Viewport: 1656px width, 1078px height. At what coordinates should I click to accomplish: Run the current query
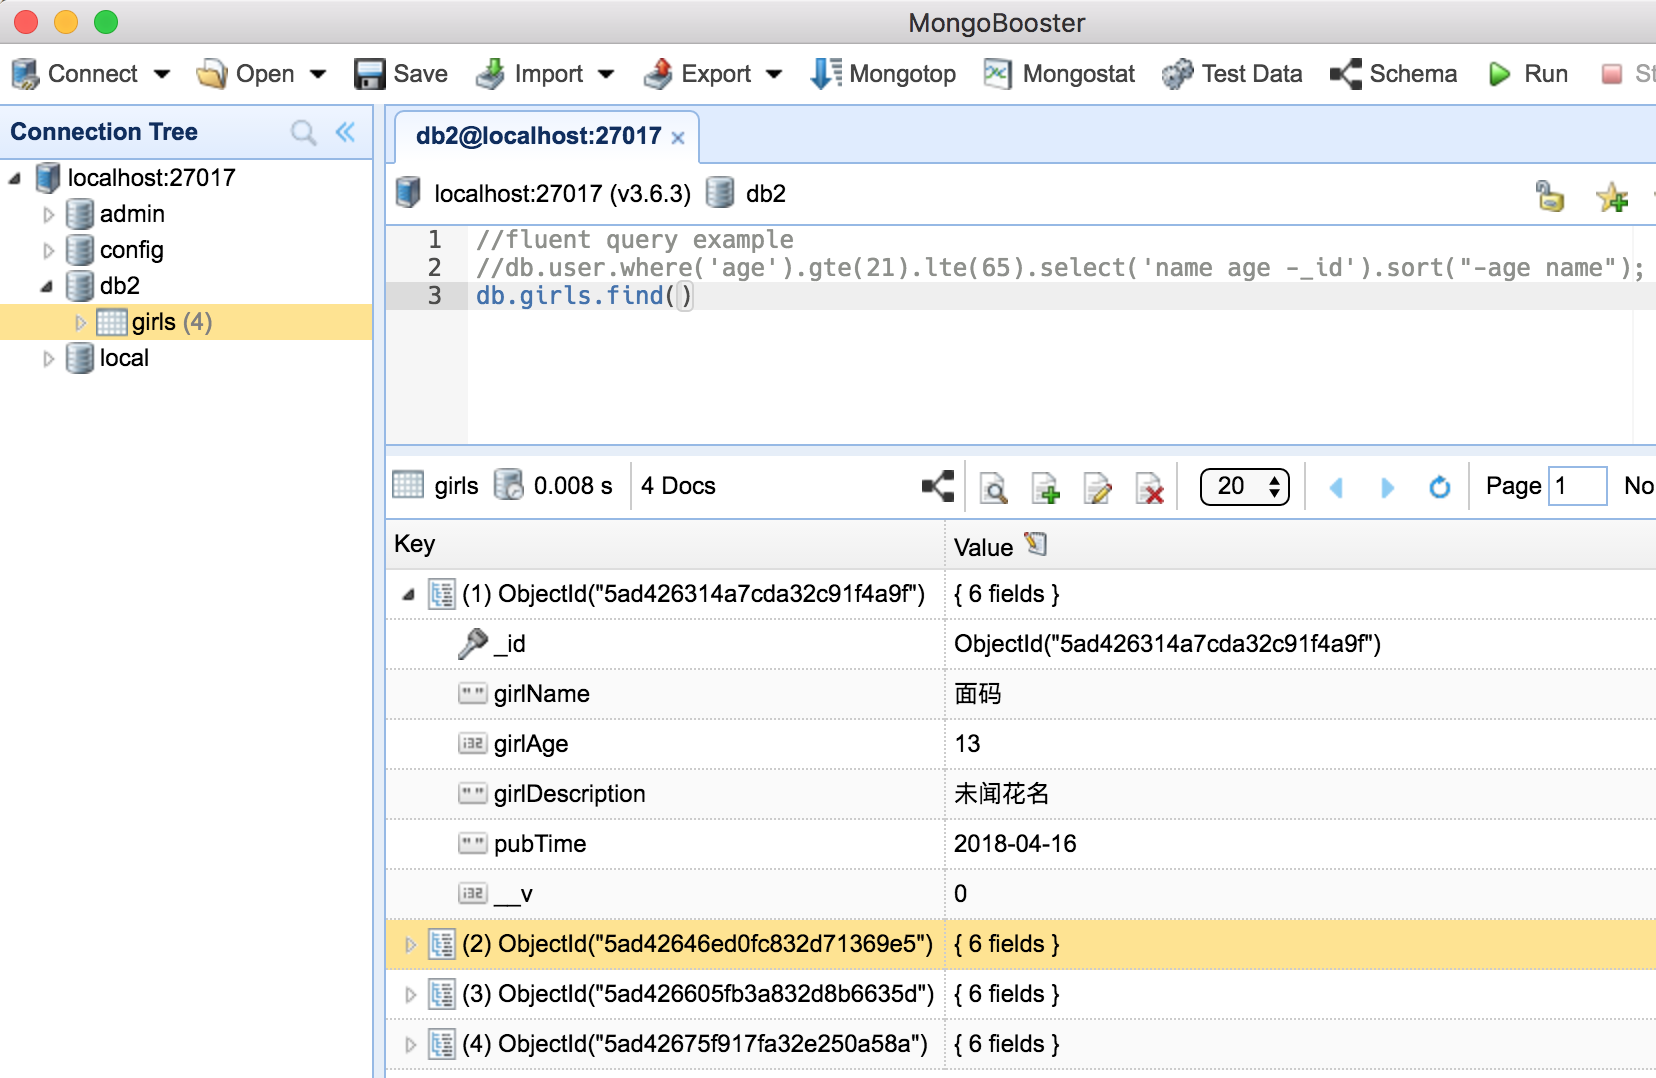click(x=1527, y=74)
